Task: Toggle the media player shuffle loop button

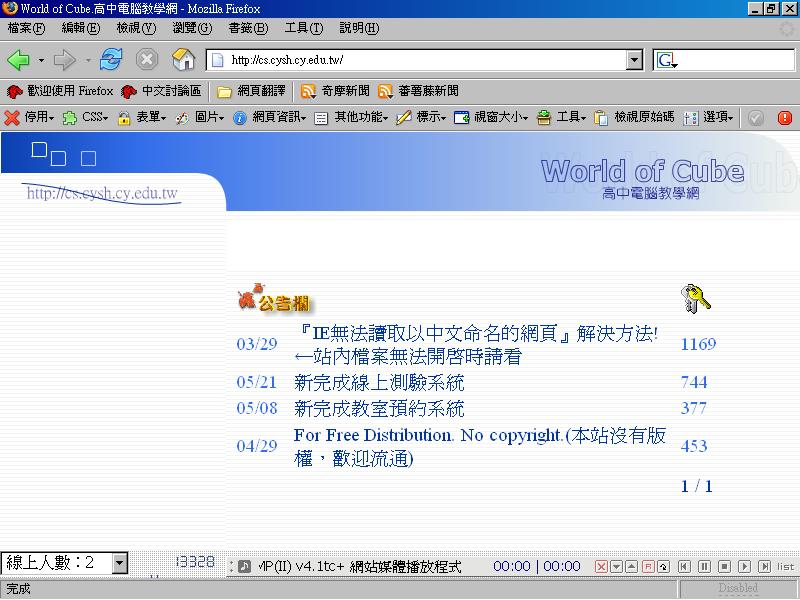Action: pyautogui.click(x=663, y=566)
